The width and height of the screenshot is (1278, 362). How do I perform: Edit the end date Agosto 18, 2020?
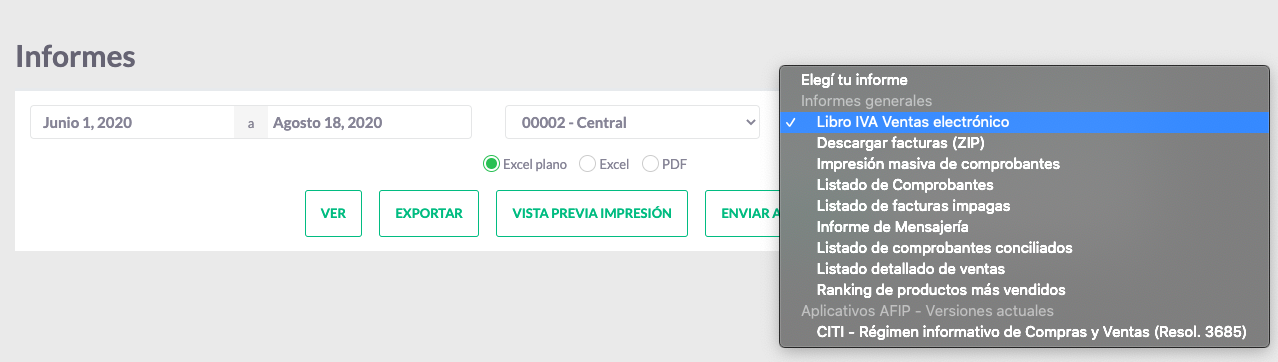click(369, 123)
